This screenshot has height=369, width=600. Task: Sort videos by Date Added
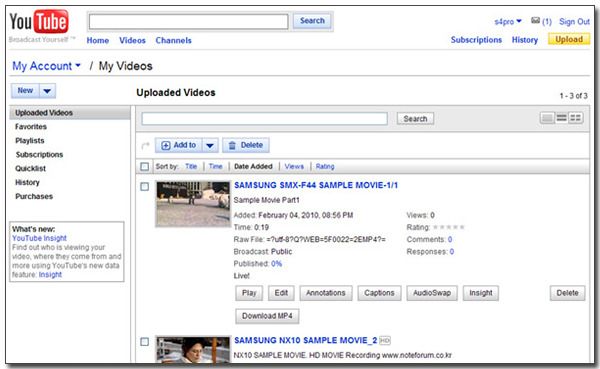point(253,167)
